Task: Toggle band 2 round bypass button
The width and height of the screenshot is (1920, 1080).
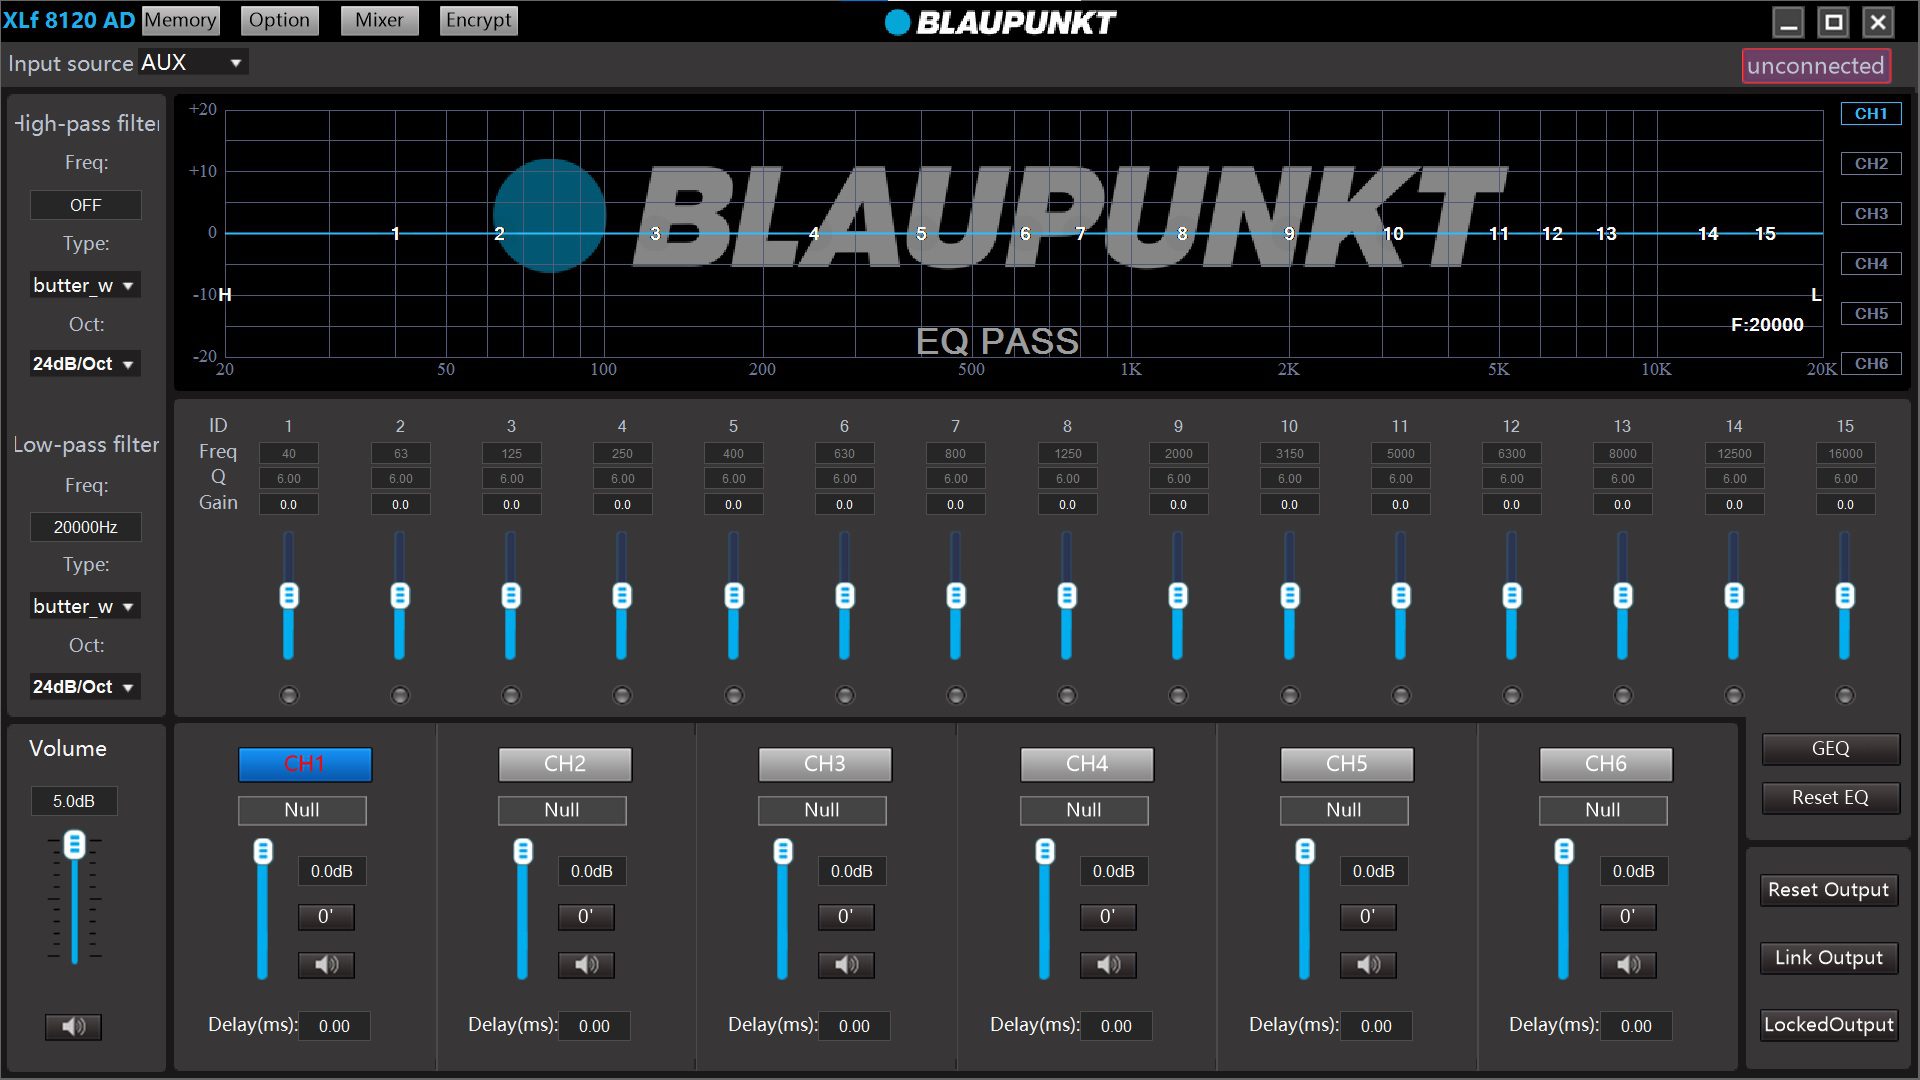Action: pos(400,695)
